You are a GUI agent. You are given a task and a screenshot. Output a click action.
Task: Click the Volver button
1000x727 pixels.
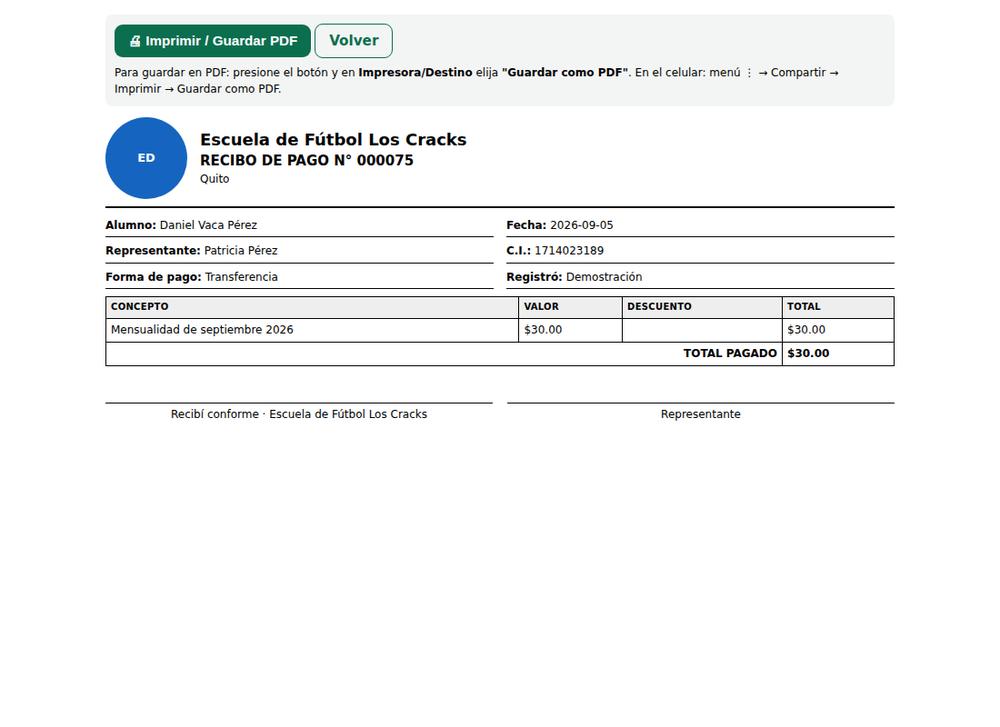point(353,41)
